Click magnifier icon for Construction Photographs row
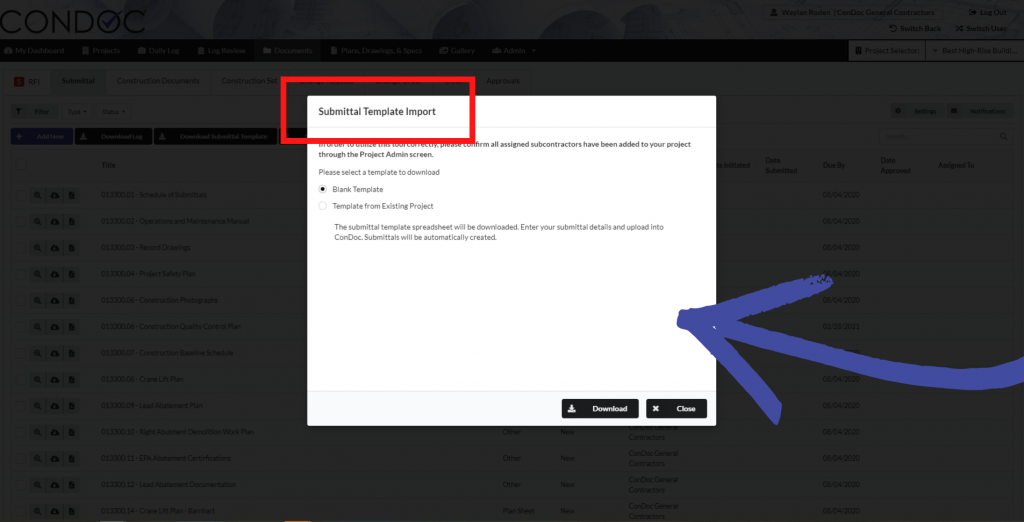This screenshot has width=1024, height=522. pos(38,301)
